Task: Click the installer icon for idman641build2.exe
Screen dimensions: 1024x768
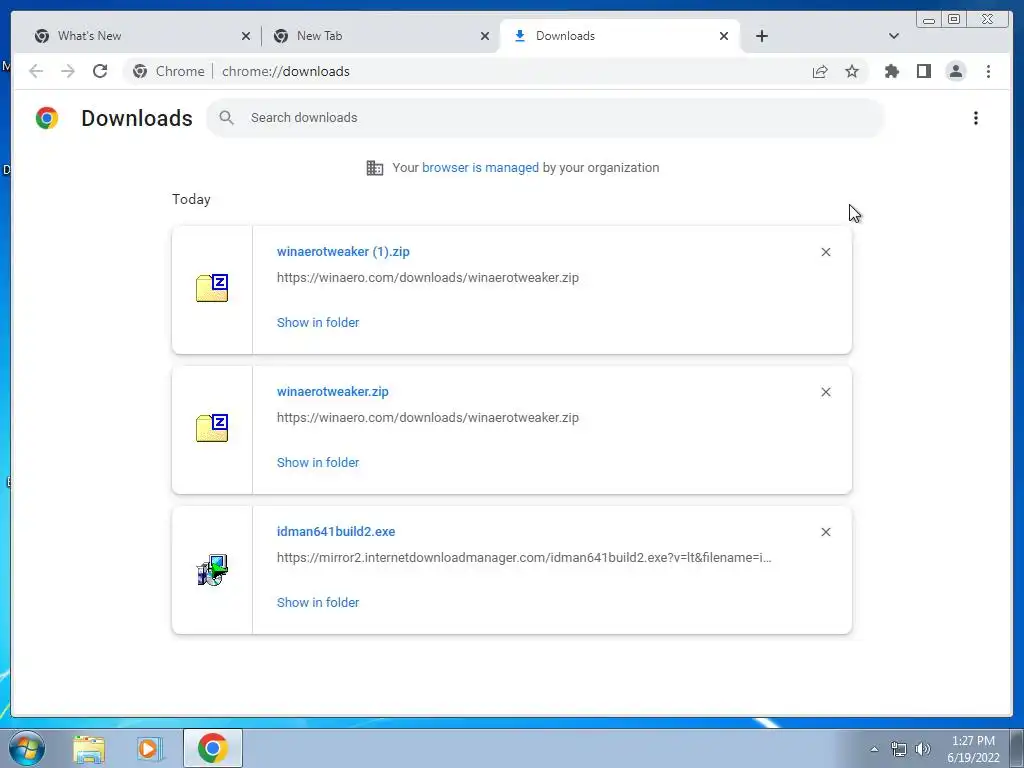Action: (x=212, y=569)
